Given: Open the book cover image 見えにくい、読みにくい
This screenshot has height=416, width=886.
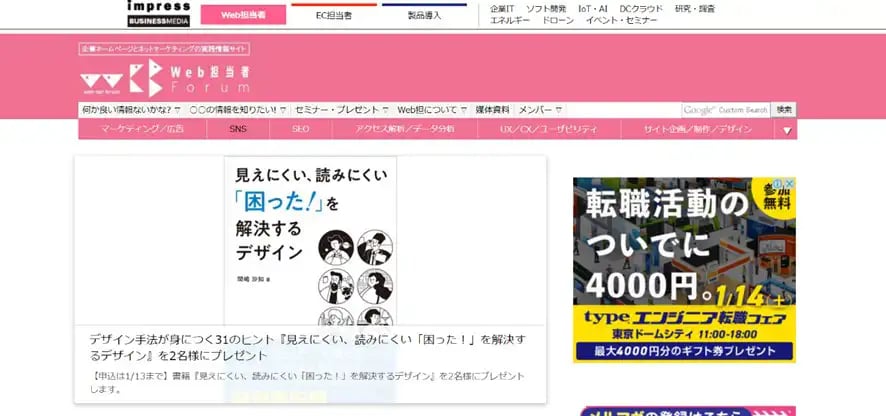Looking at the screenshot, I should [310, 241].
